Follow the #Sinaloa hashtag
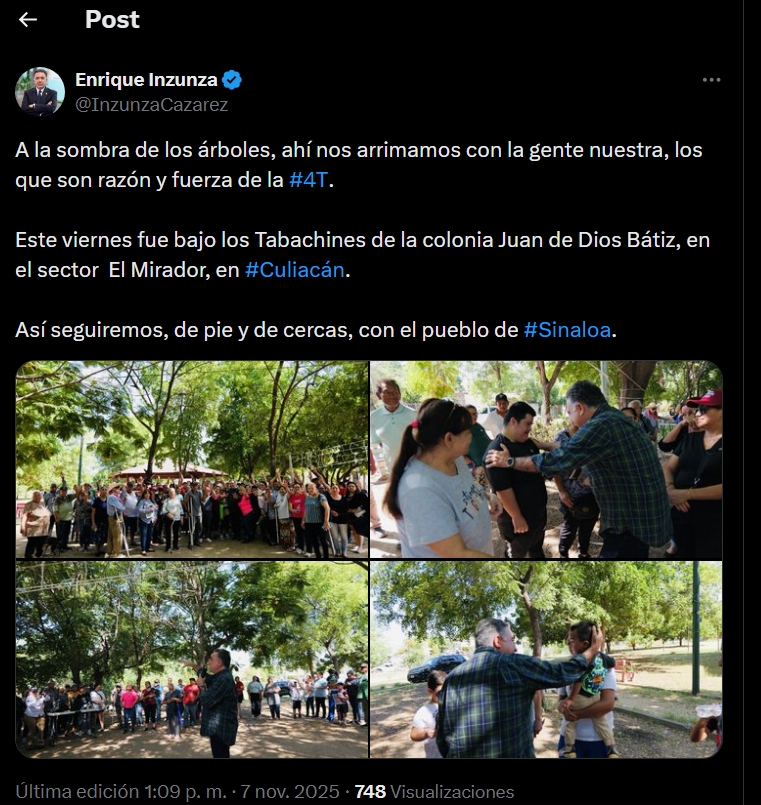The image size is (761, 805). pos(567,330)
